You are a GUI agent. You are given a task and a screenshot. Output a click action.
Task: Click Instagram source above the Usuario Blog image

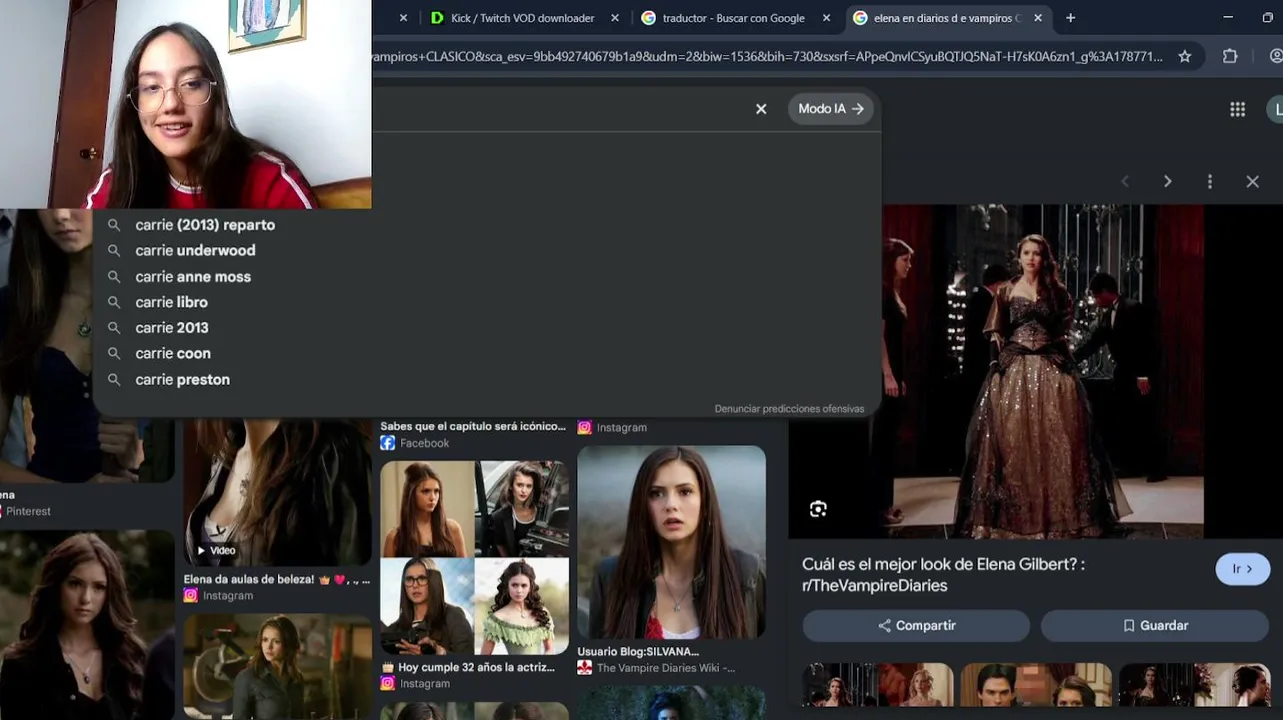[622, 428]
